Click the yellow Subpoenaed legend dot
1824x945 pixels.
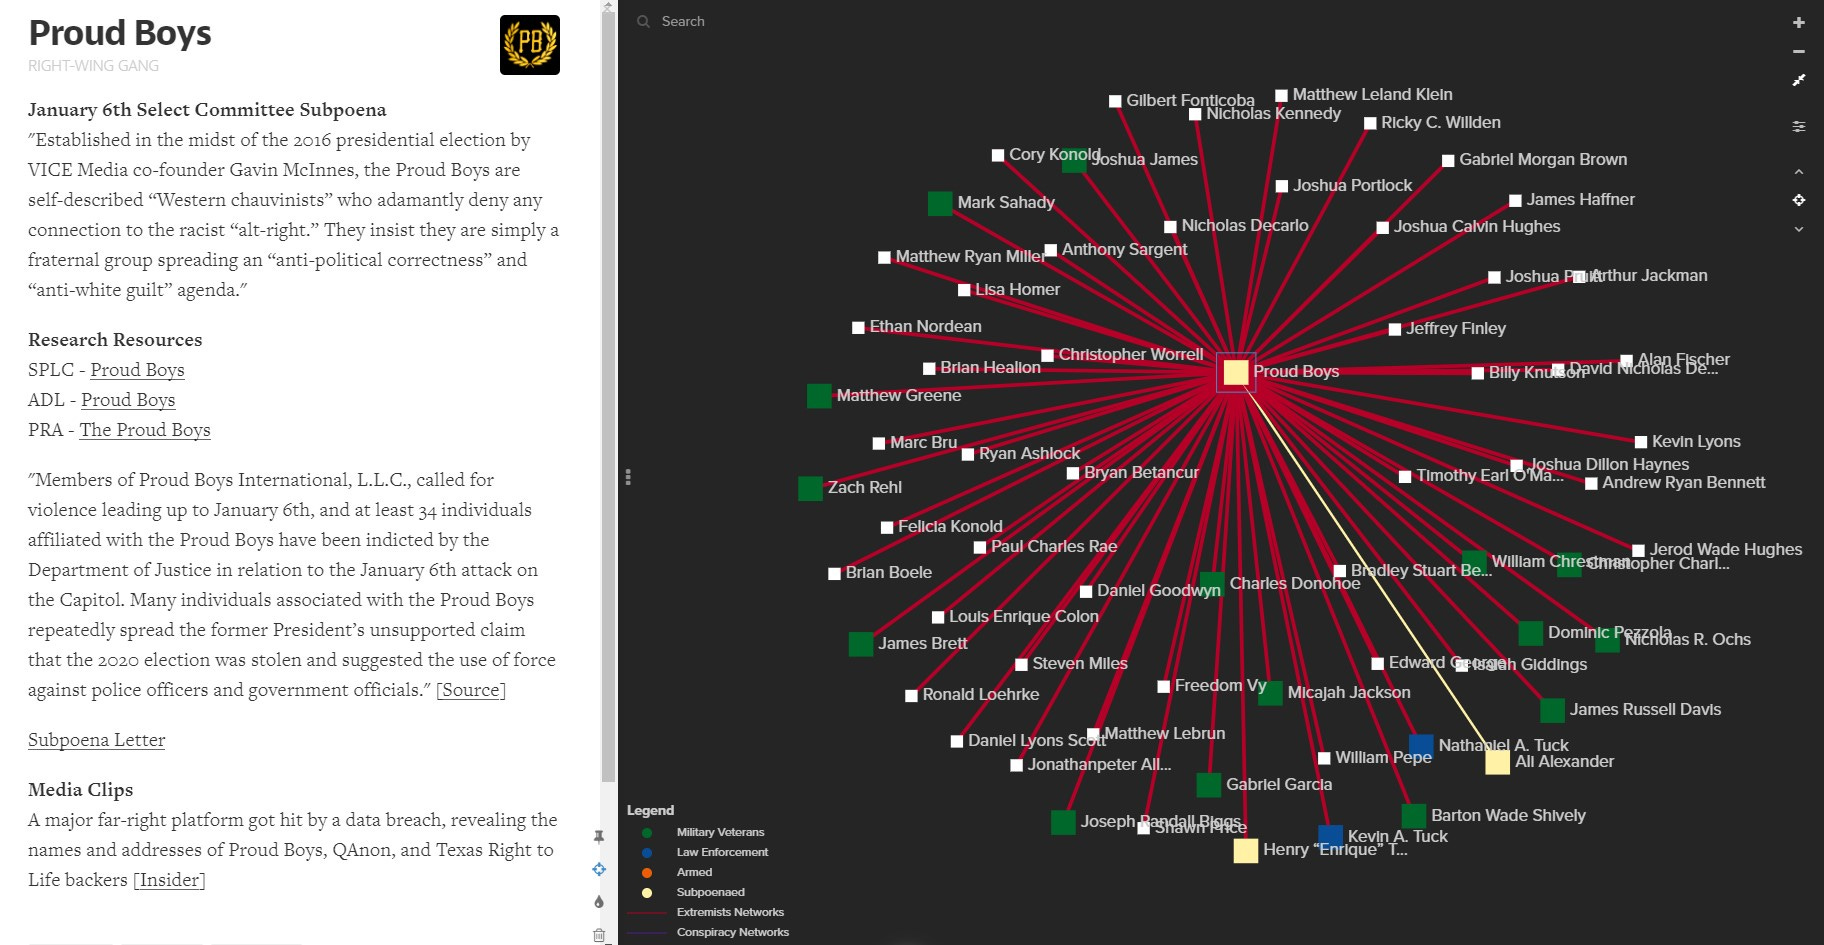pyautogui.click(x=647, y=892)
